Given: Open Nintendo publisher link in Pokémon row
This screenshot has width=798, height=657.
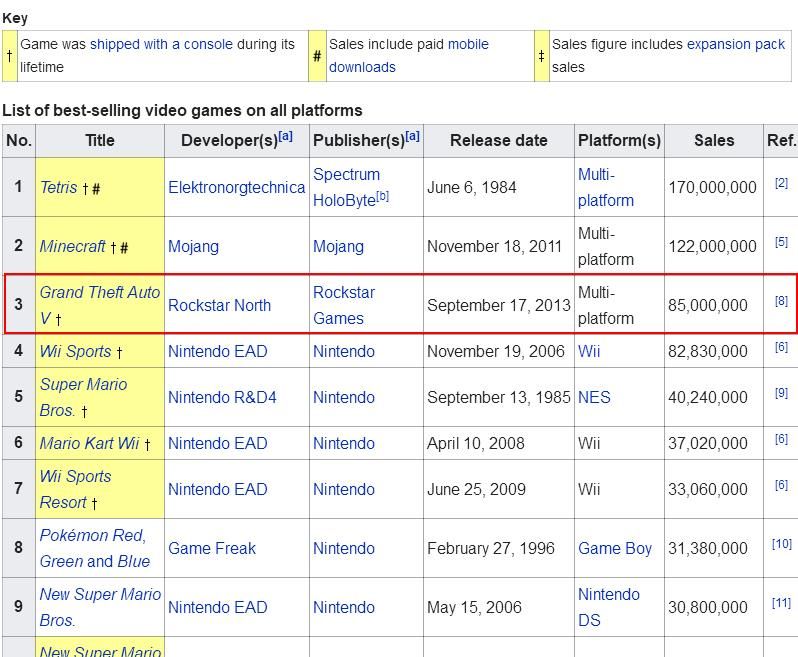Looking at the screenshot, I should [344, 548].
